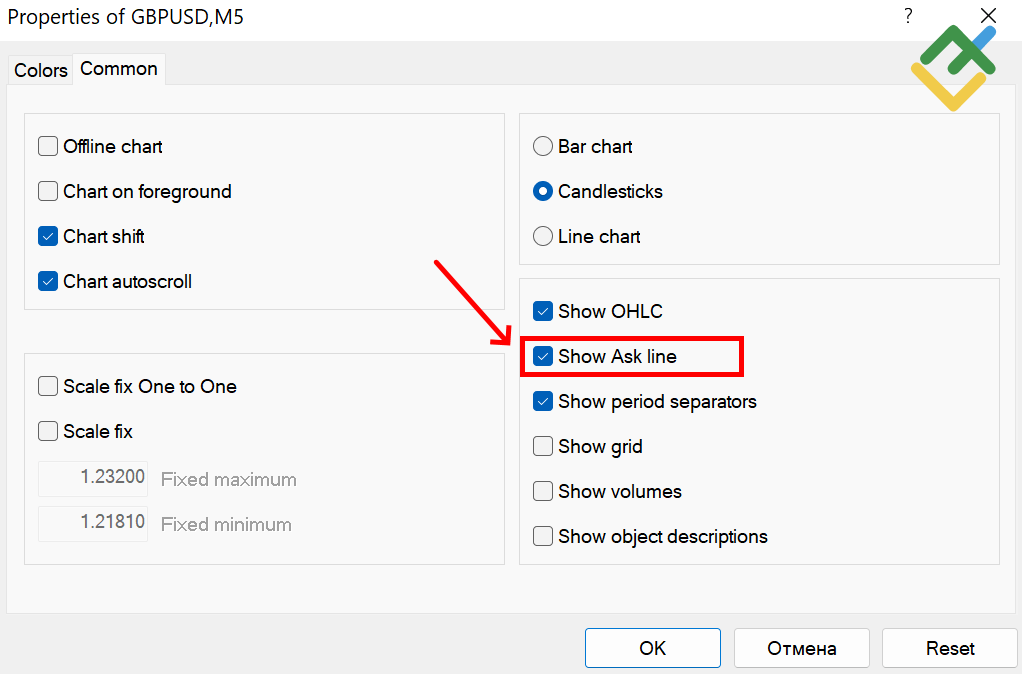
Task: Enable the Offline chart checkbox
Action: pos(48,147)
